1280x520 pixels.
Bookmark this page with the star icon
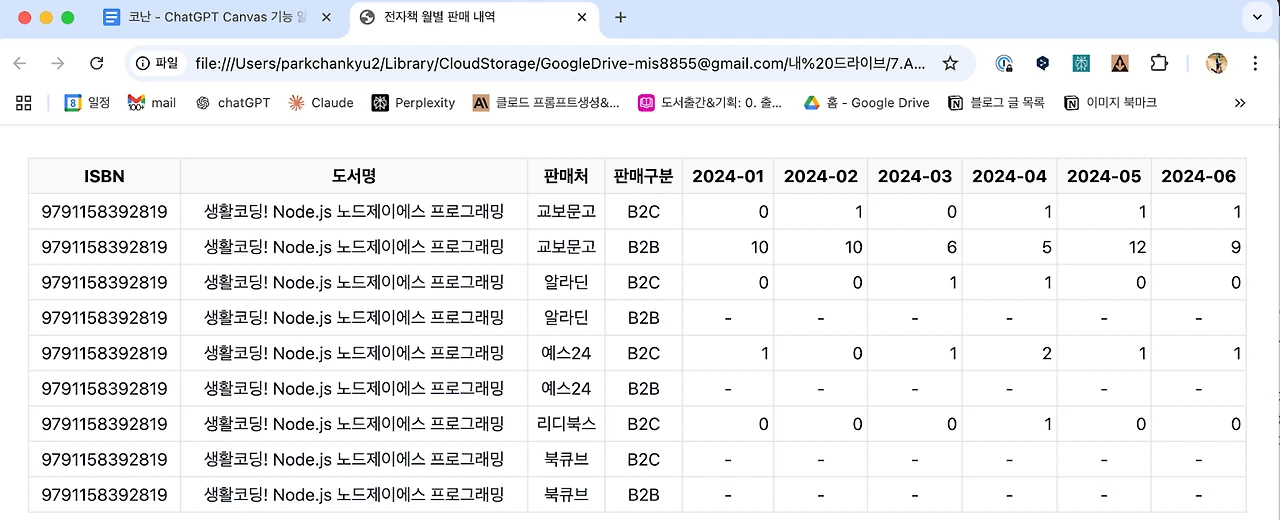click(950, 63)
